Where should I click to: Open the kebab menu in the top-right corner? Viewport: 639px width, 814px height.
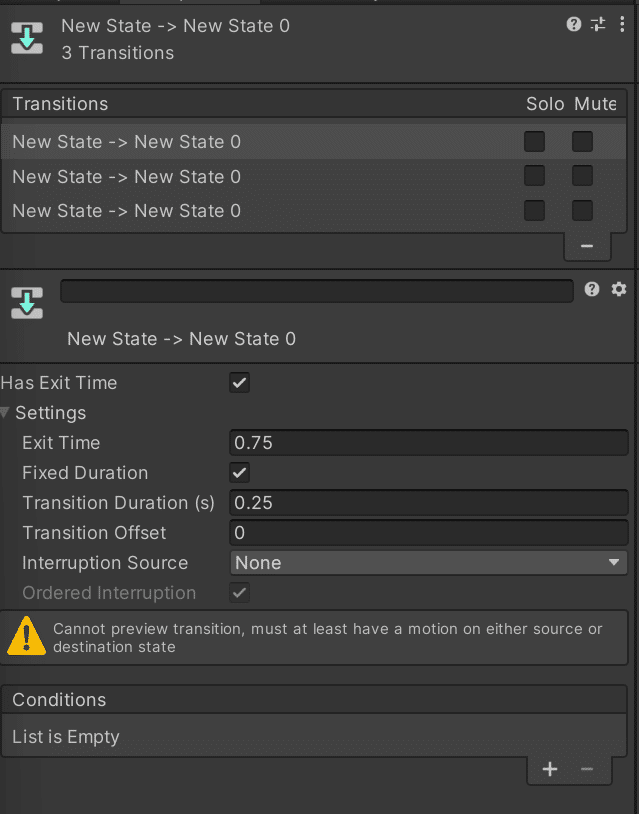(x=621, y=24)
